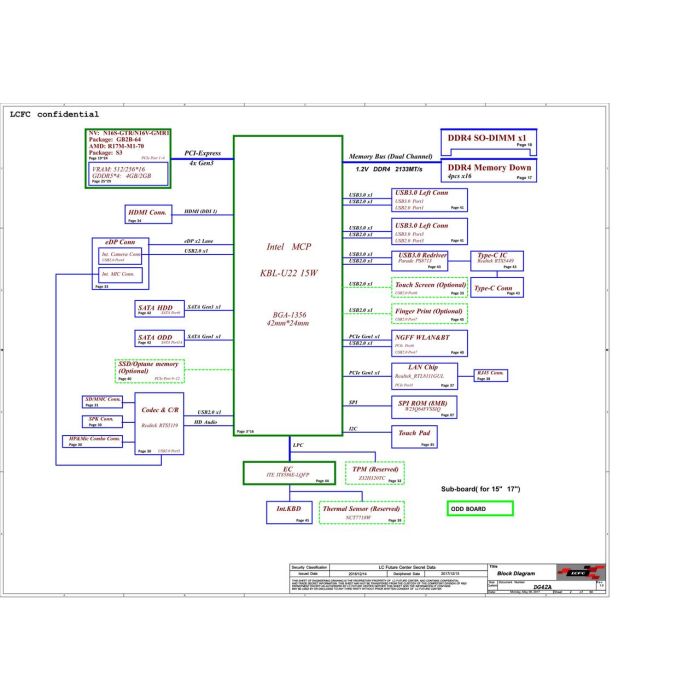Click the 'DDR4 SO-DIMM x1' block label

[487, 138]
